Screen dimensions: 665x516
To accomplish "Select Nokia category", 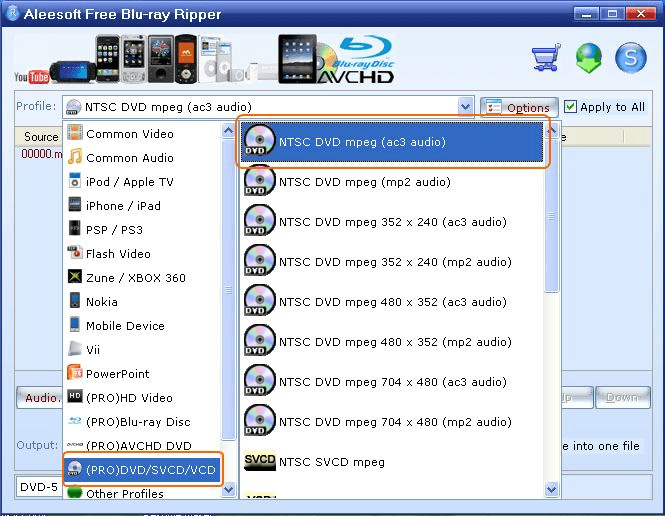I will coord(142,301).
